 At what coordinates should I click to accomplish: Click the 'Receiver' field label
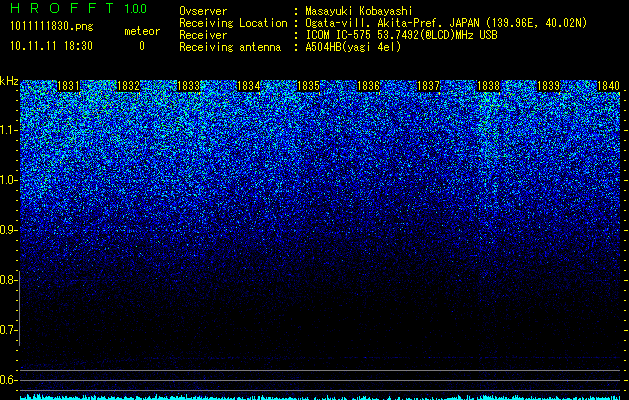click(203, 35)
